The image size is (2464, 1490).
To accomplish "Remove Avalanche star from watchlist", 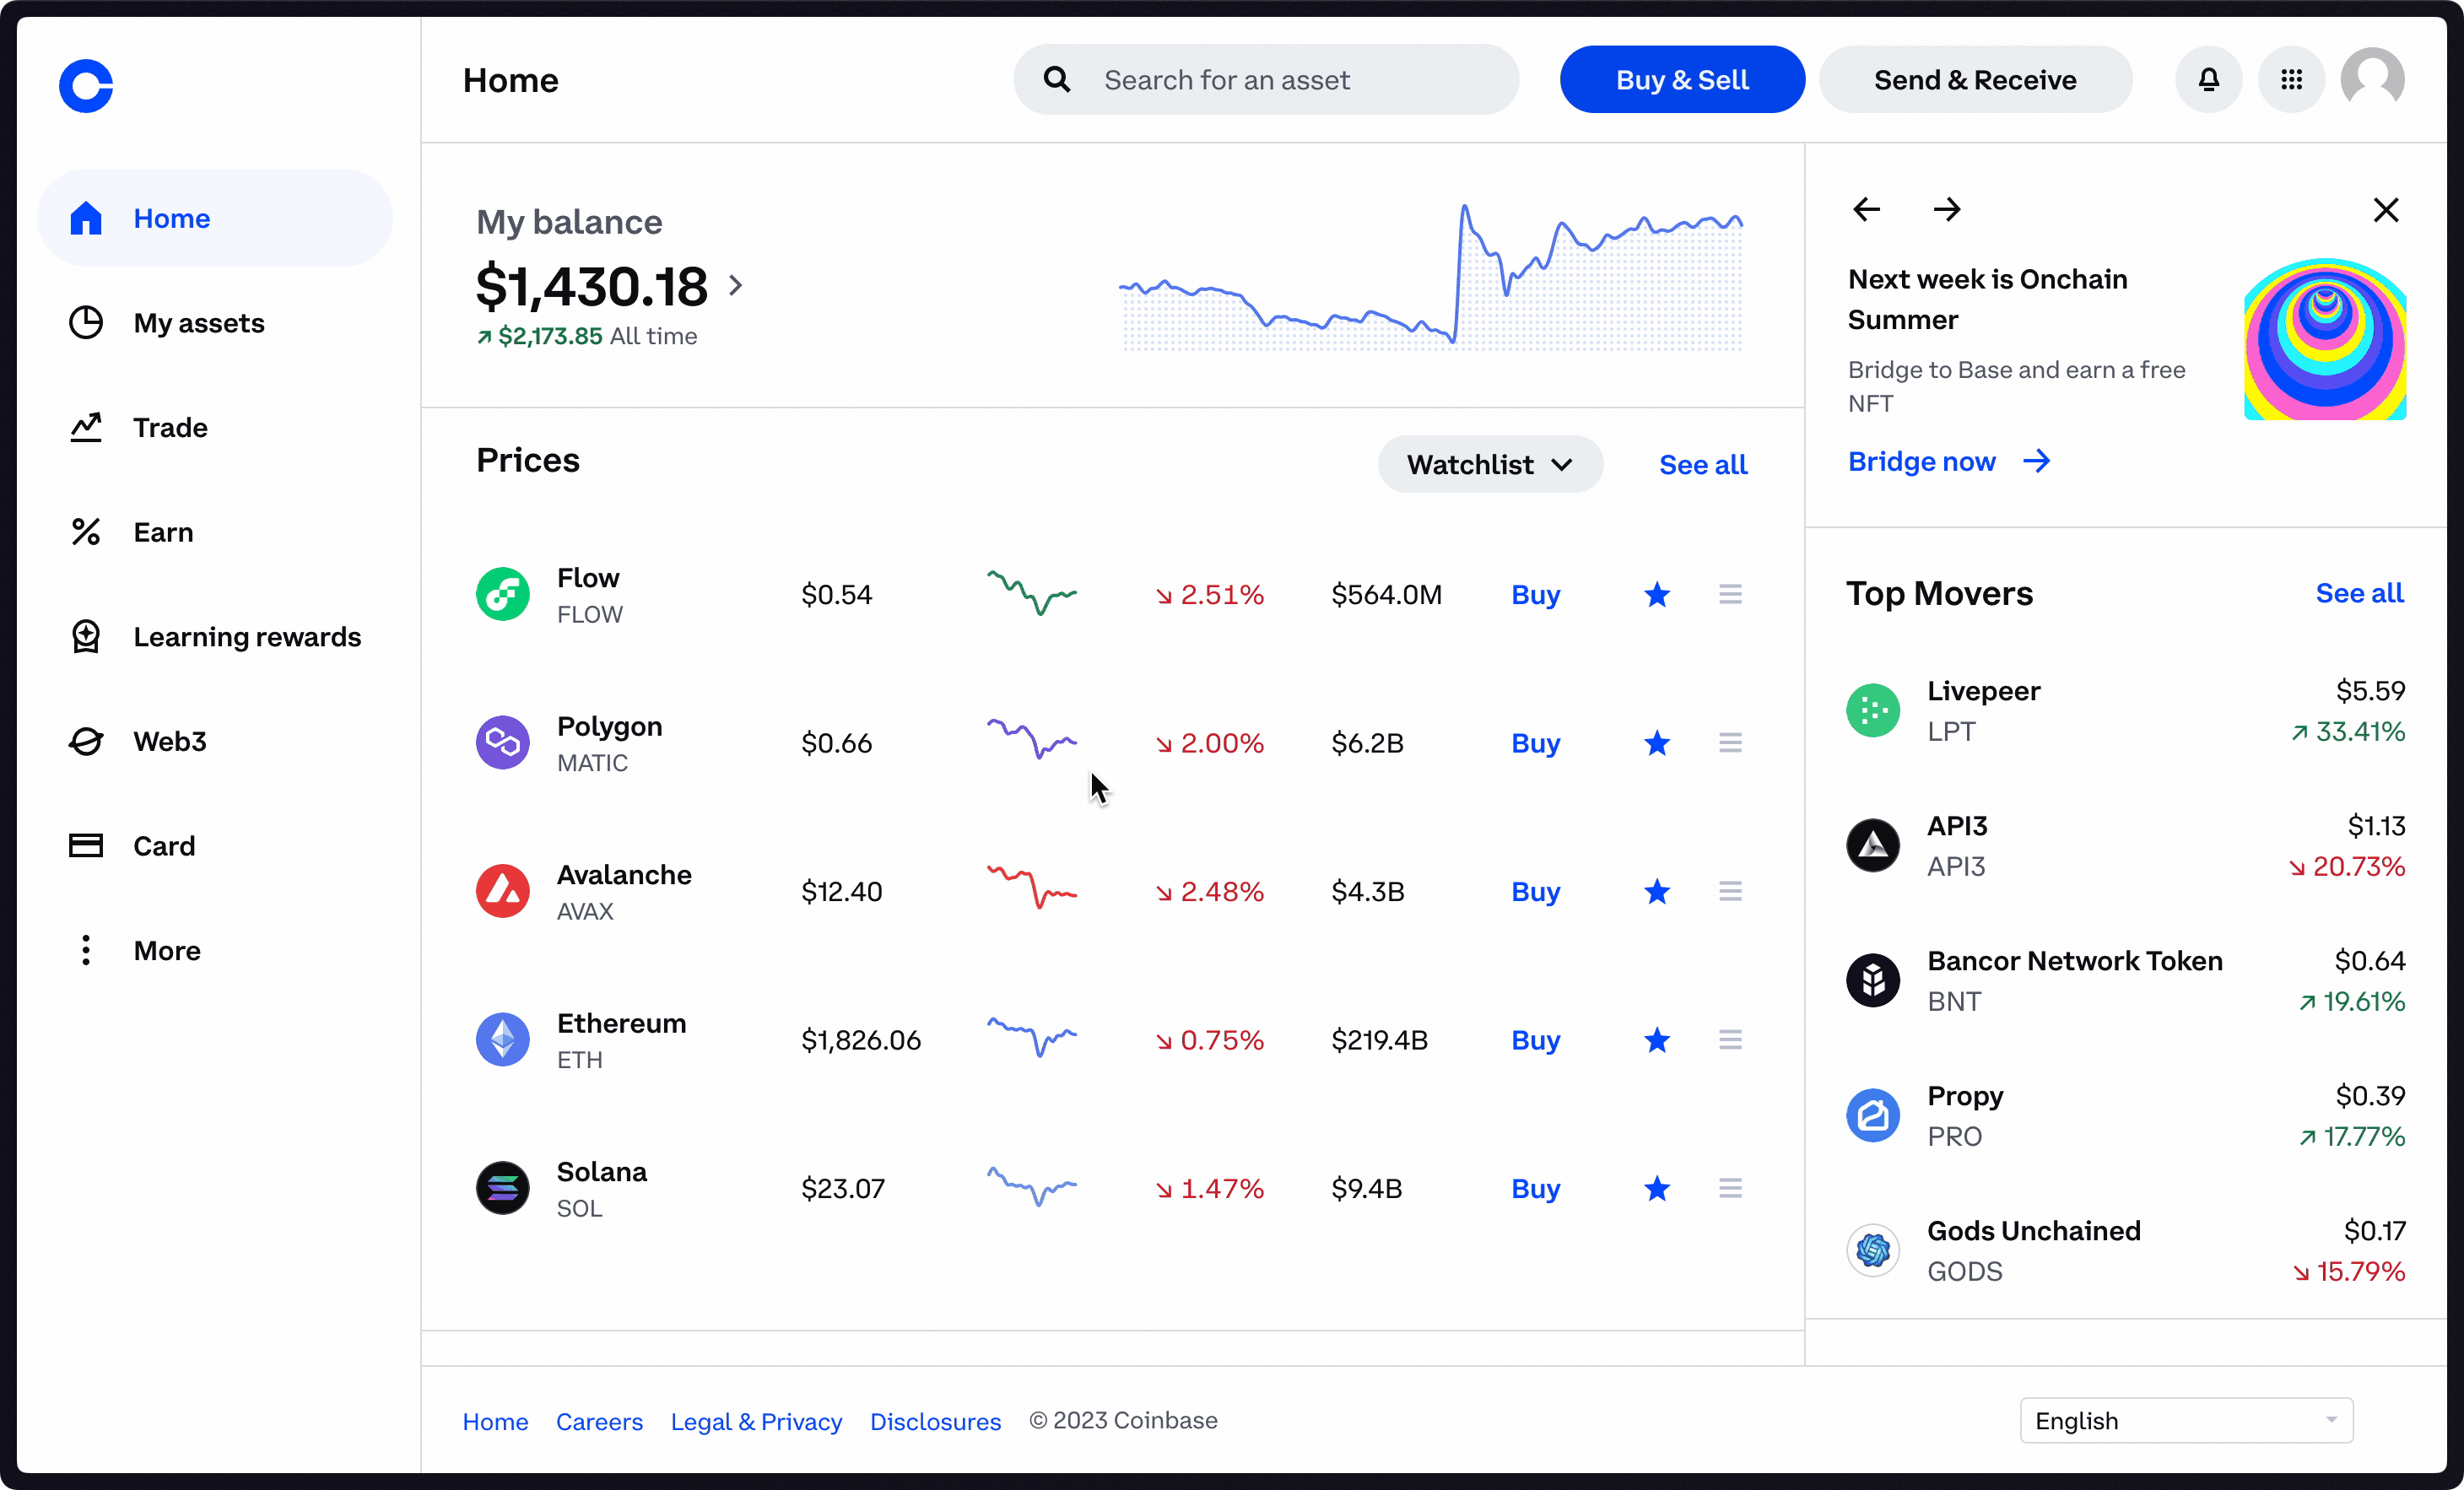I will coord(1656,891).
